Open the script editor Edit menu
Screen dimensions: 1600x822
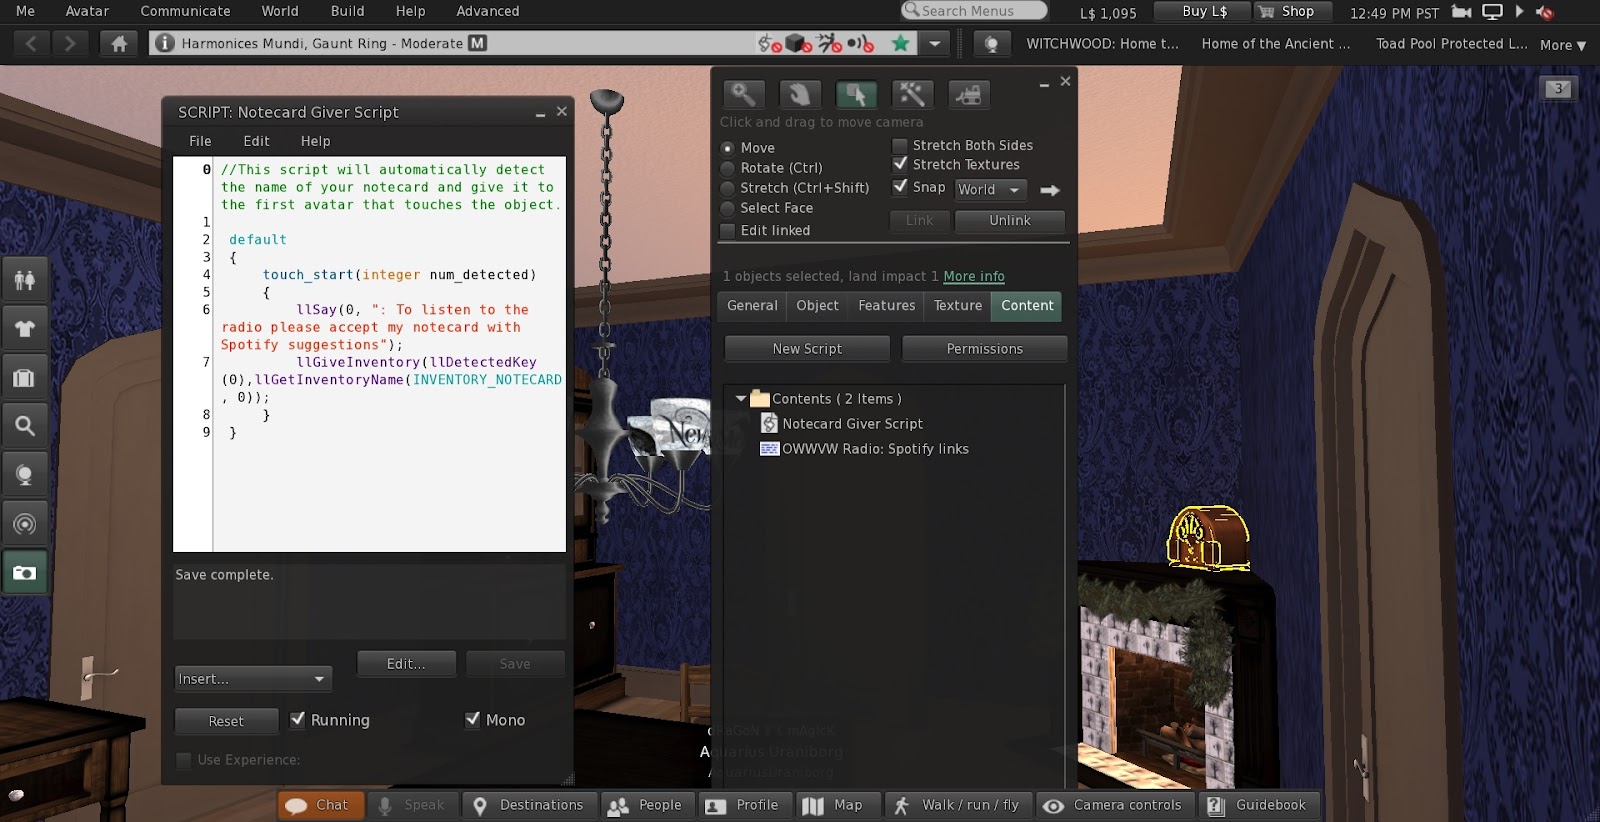[256, 141]
